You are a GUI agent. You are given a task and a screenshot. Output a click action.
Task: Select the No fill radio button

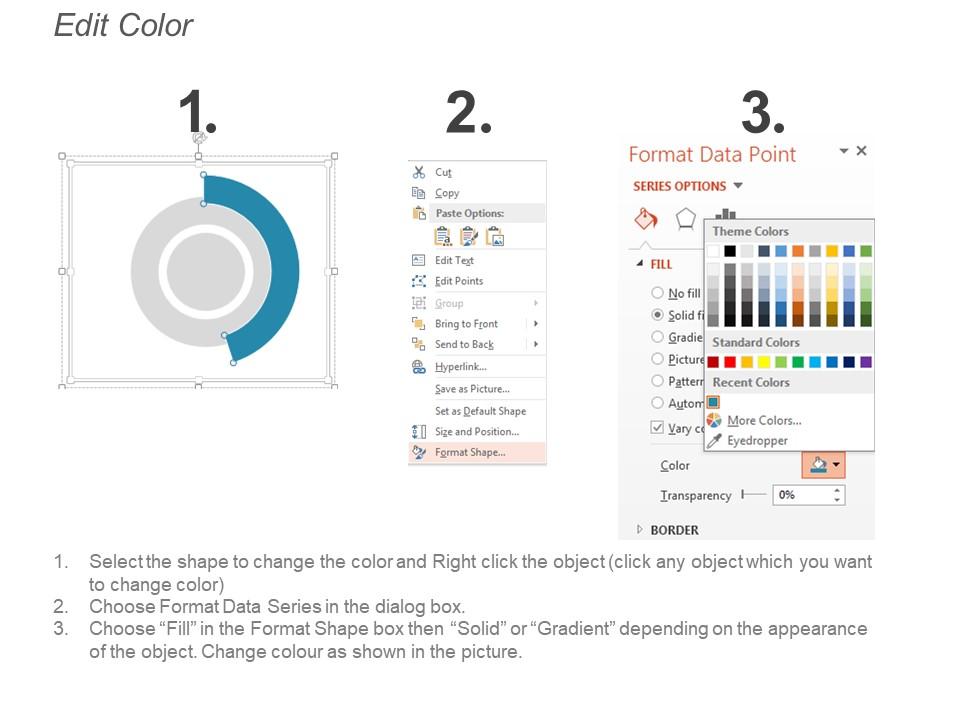pyautogui.click(x=657, y=293)
